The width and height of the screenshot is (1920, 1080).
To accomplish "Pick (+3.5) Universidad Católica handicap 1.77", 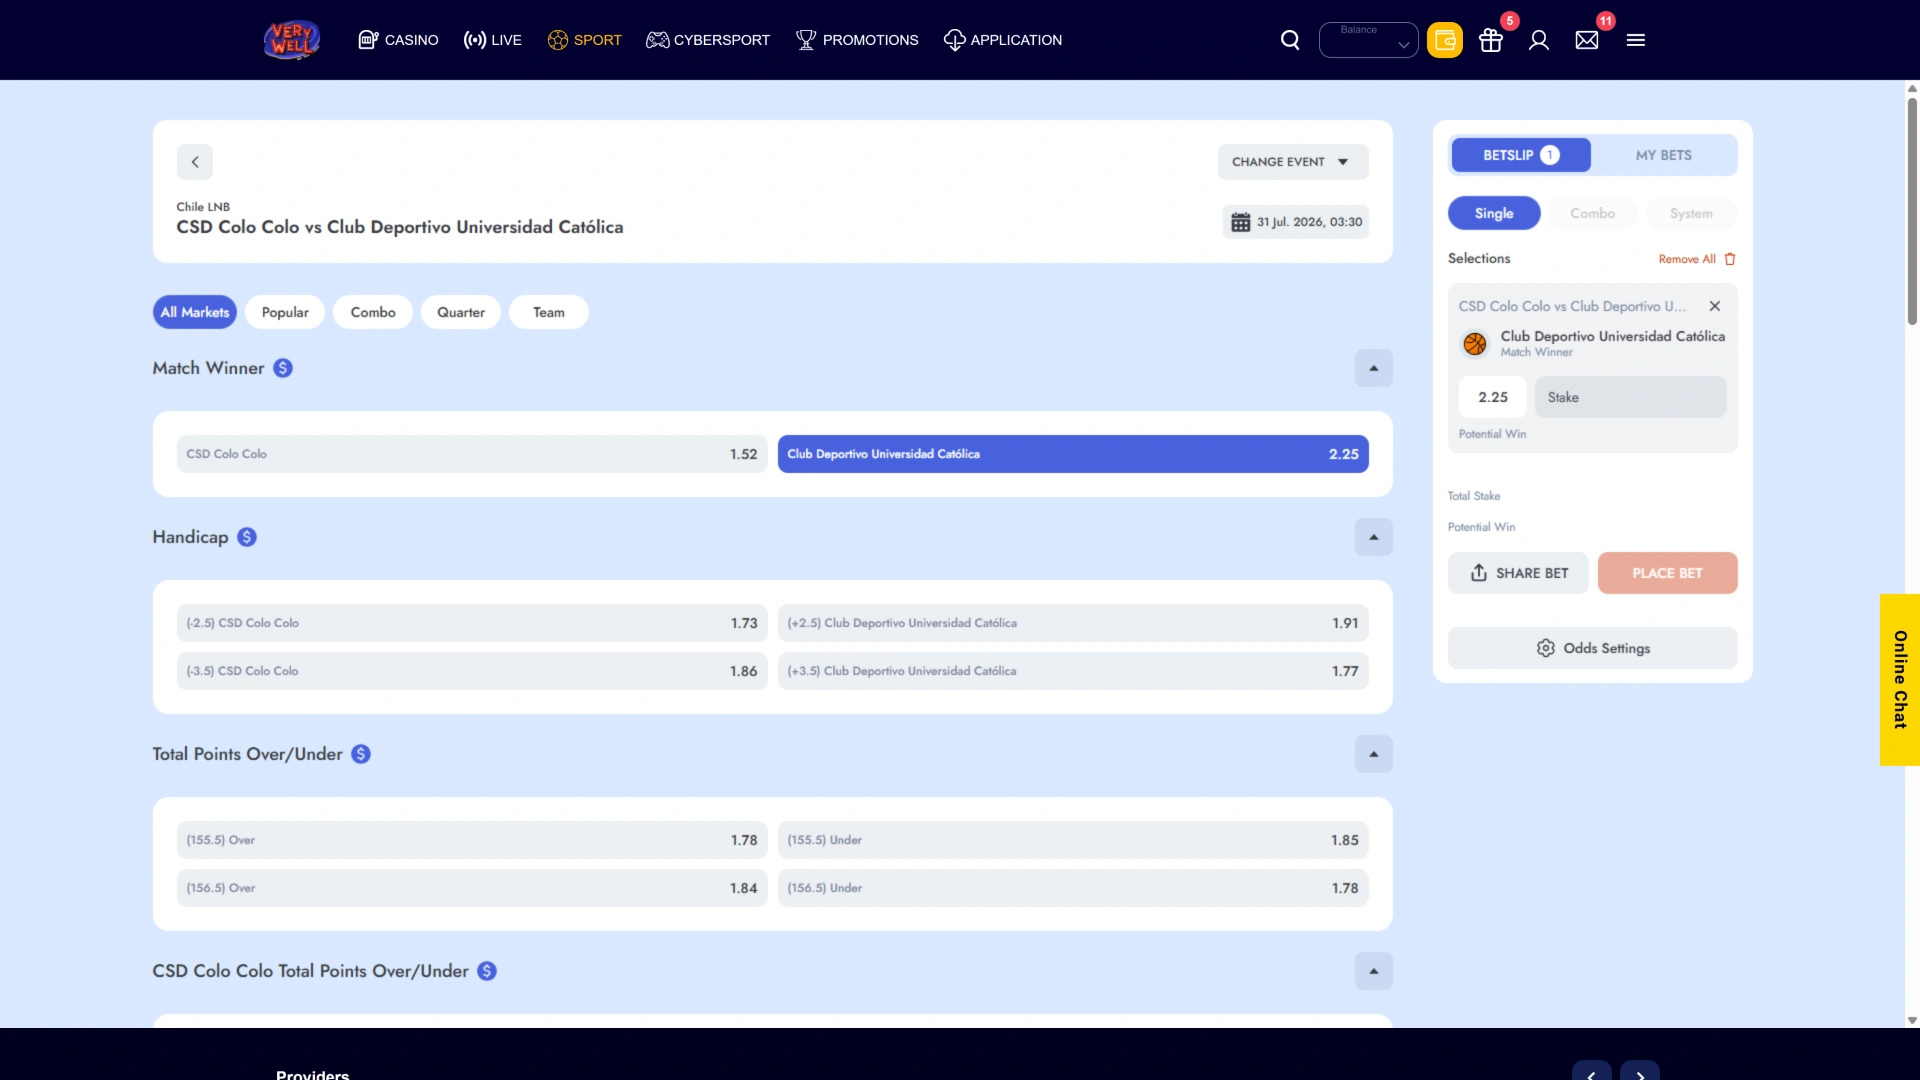I will pyautogui.click(x=1073, y=671).
